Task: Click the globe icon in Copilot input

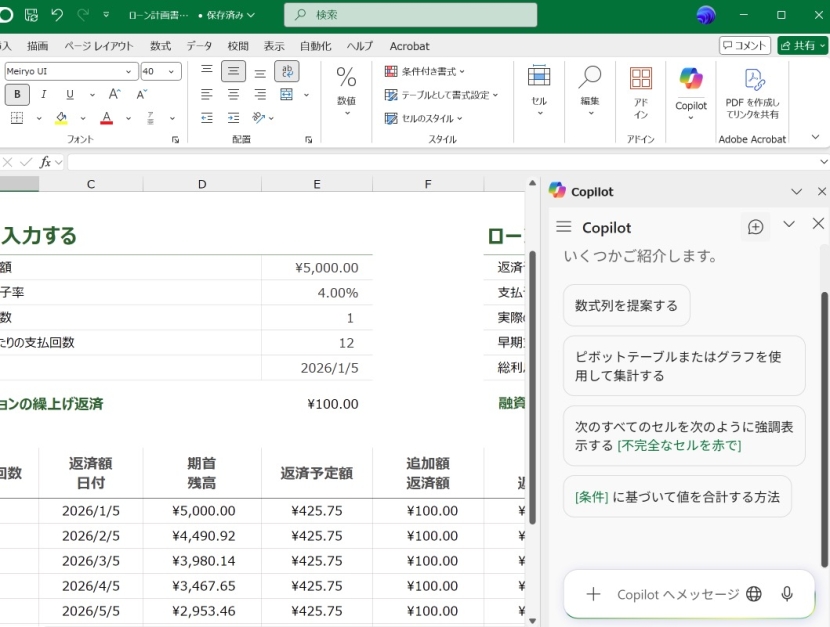Action: tap(754, 594)
